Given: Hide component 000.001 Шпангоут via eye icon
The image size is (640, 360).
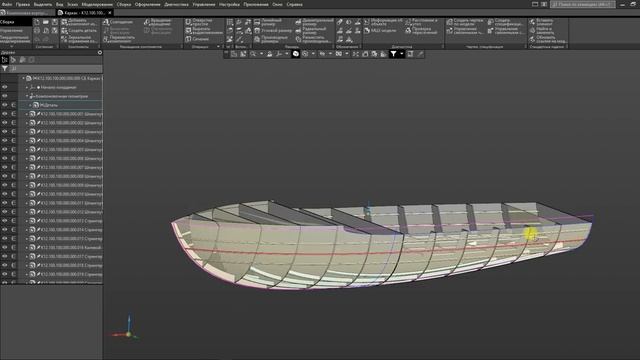Looking at the screenshot, I should (4, 114).
